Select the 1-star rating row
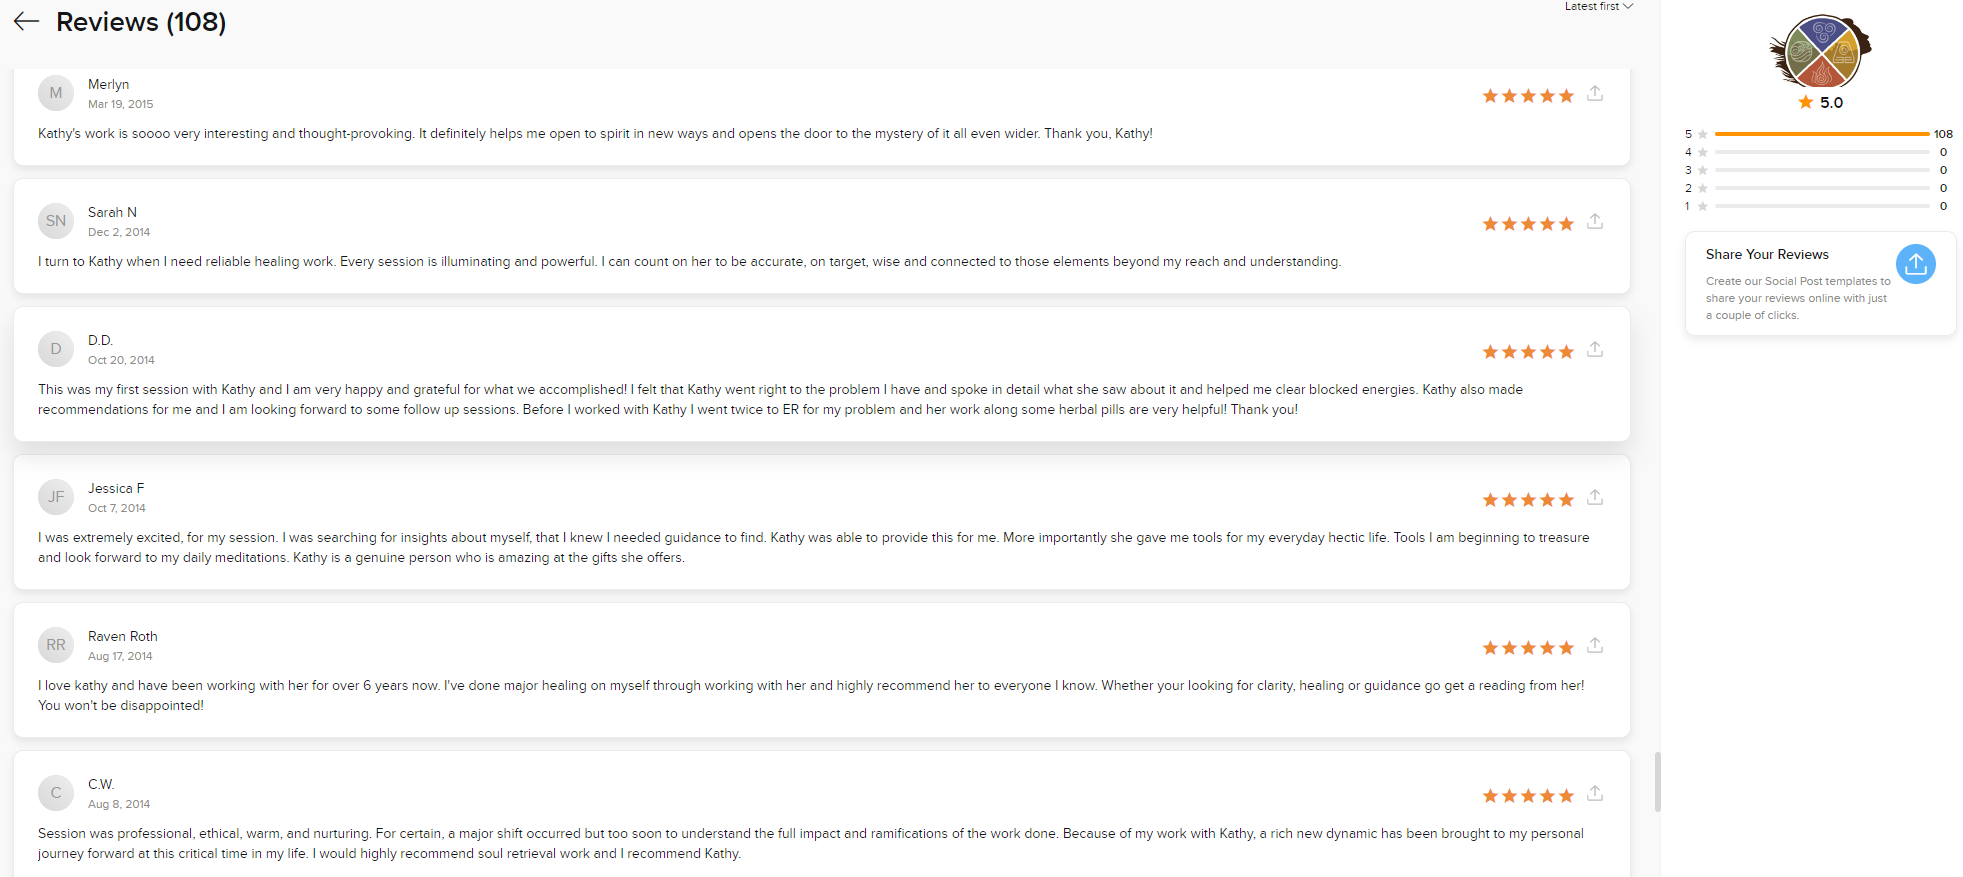 point(1819,206)
